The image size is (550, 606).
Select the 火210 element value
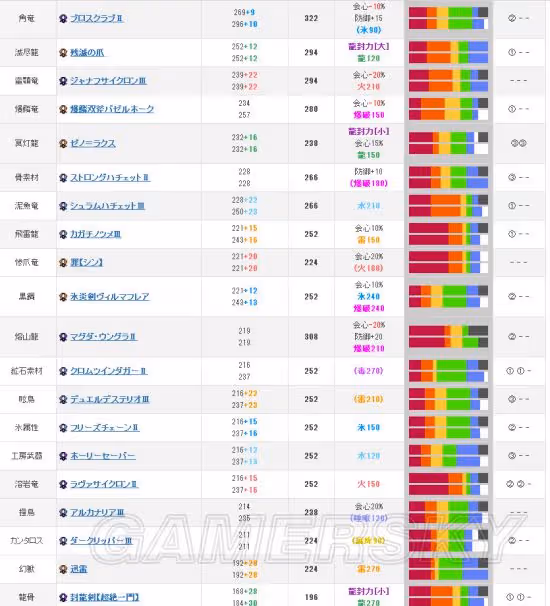[x=368, y=87]
